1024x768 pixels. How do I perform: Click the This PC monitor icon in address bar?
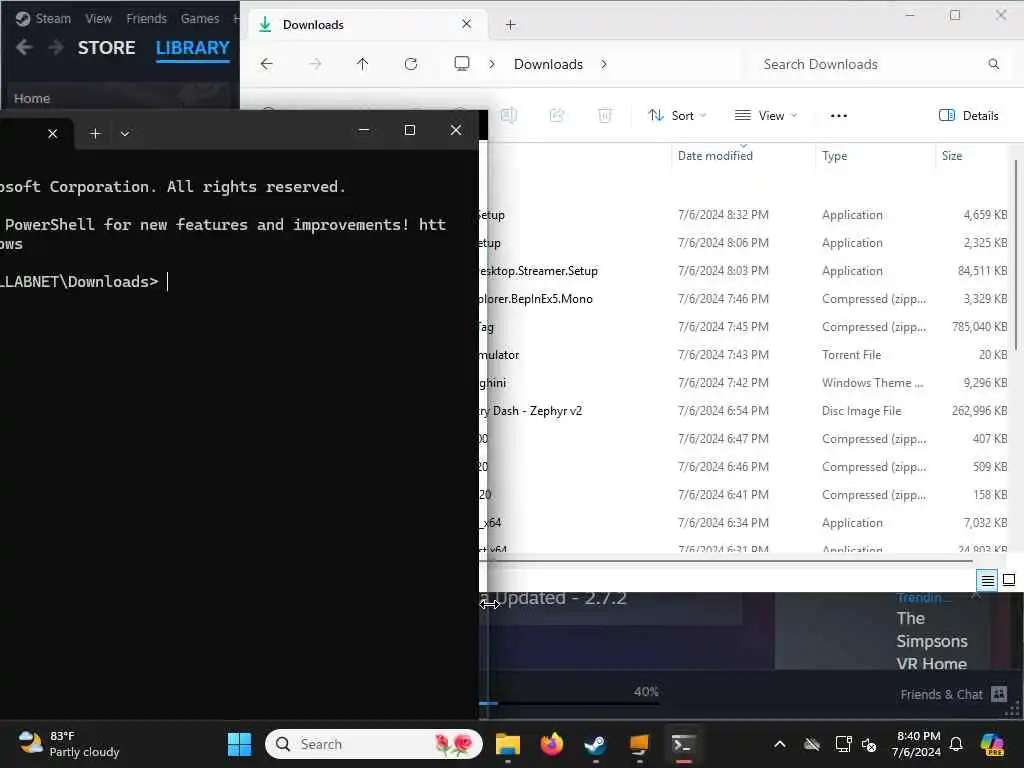coord(462,63)
